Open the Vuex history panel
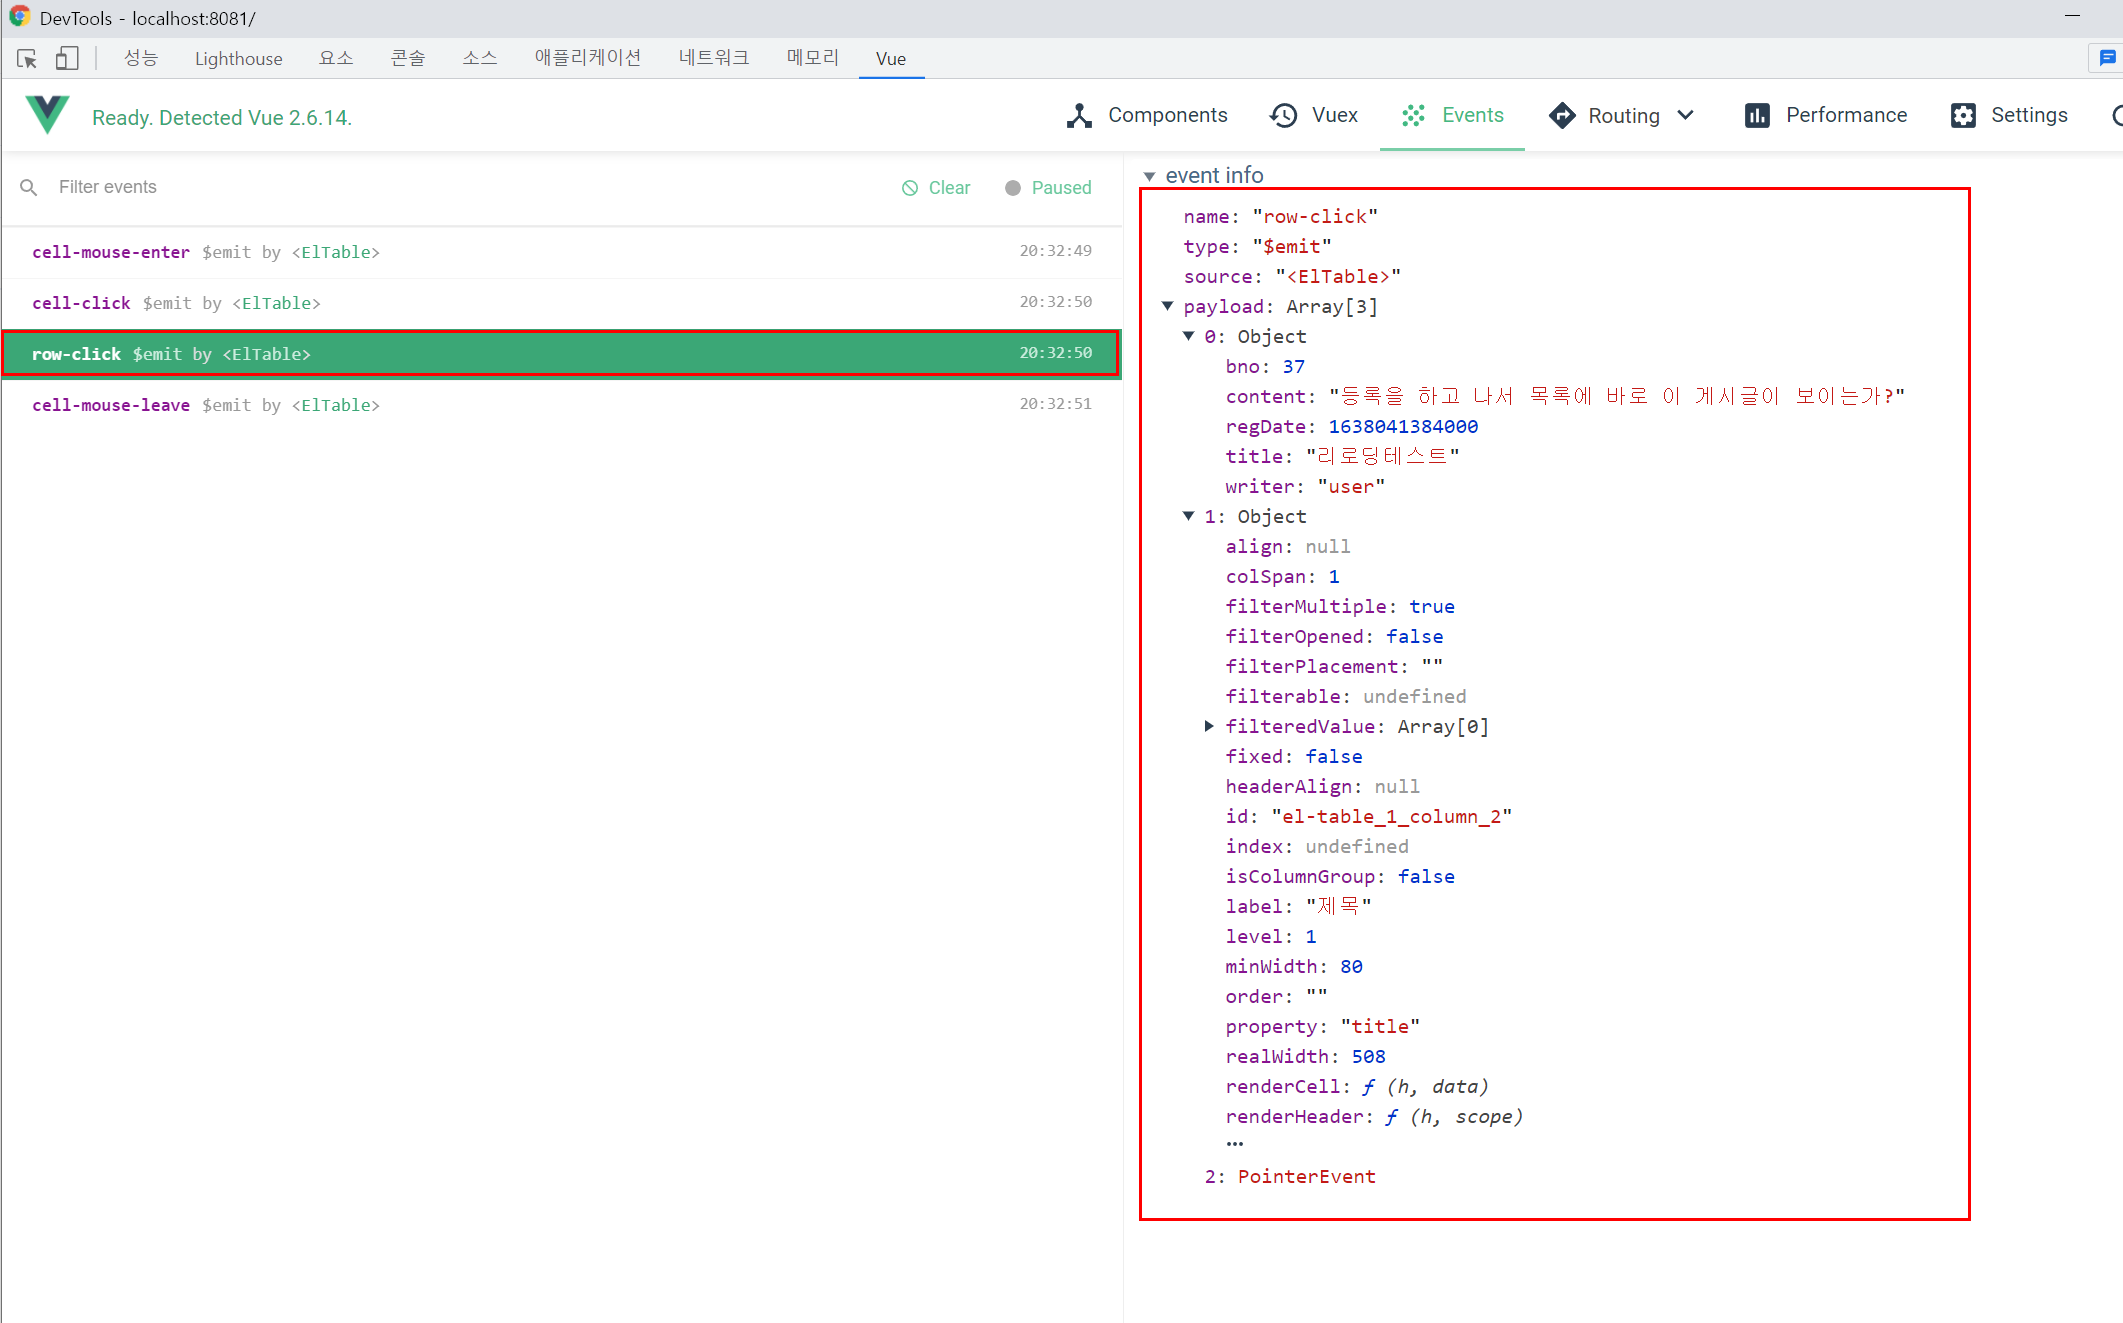Image resolution: width=2123 pixels, height=1323 pixels. 1314,115
